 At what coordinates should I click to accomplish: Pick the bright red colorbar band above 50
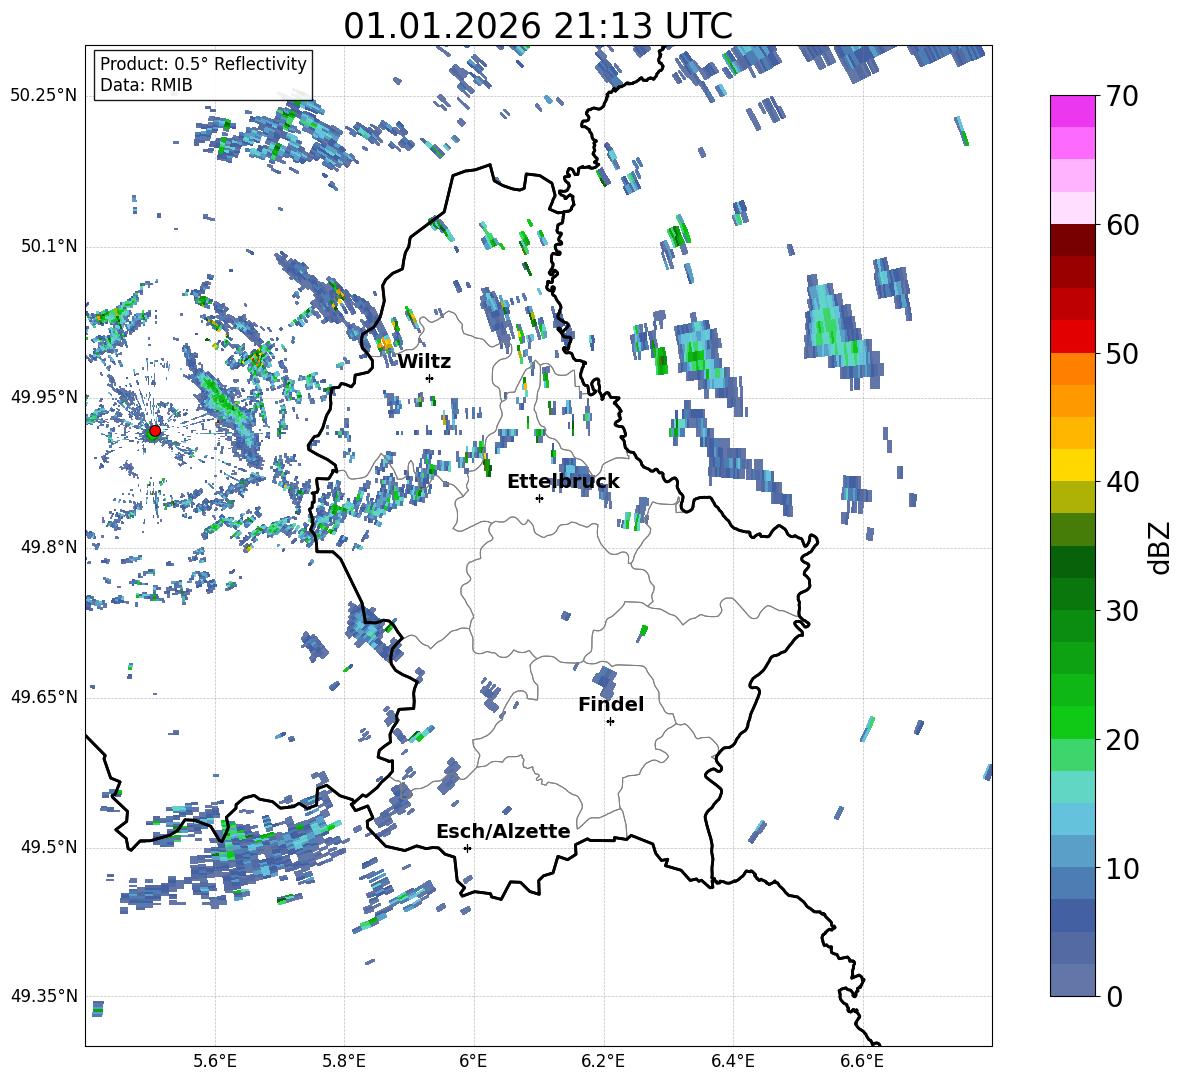coord(1072,336)
